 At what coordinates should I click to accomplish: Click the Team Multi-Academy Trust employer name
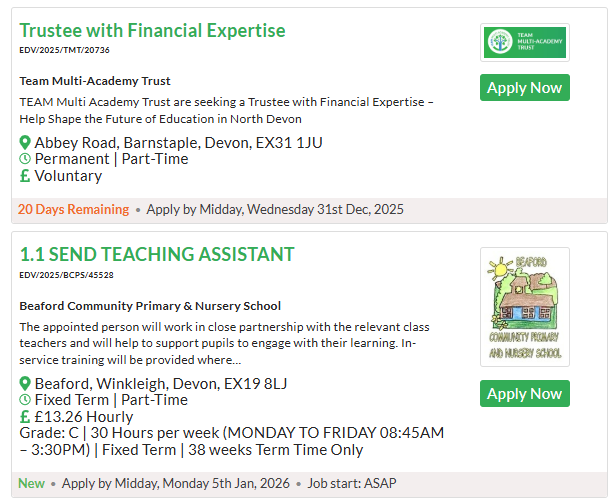click(95, 81)
